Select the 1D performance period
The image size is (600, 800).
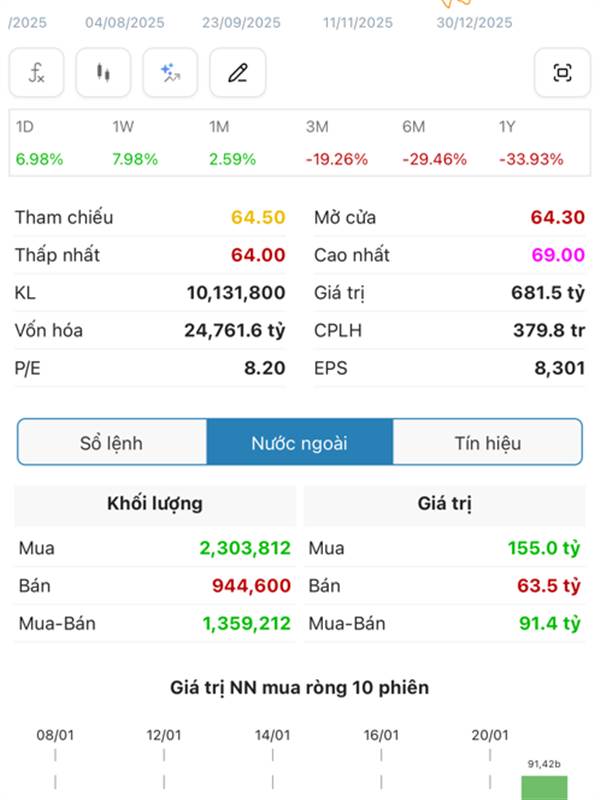[x=40, y=143]
